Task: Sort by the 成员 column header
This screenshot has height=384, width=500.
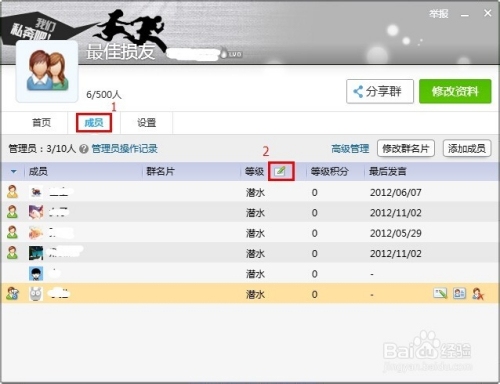Action: point(38,171)
